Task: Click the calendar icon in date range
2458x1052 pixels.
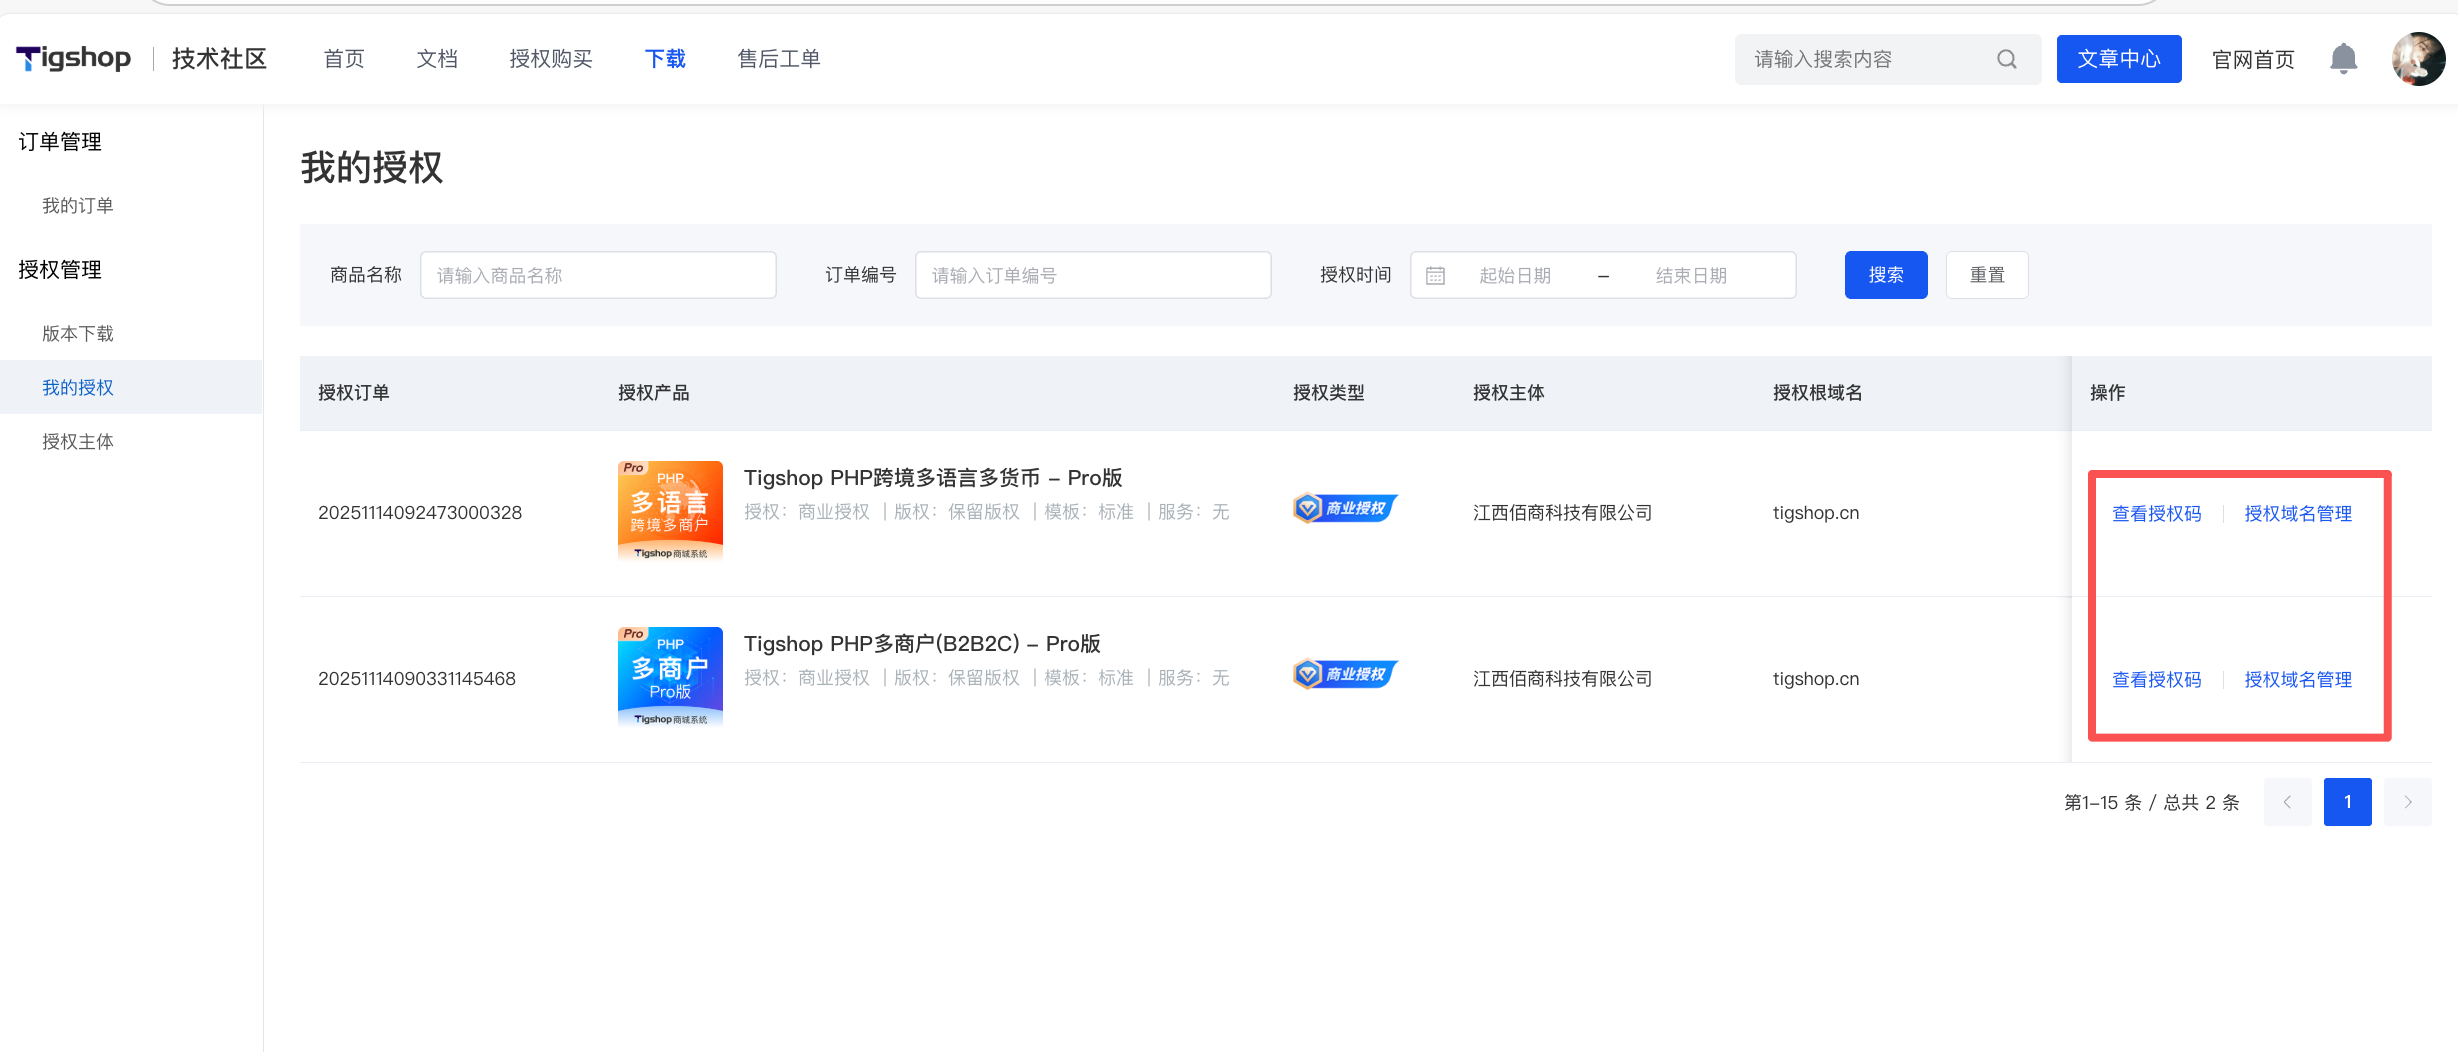Action: click(x=1435, y=276)
